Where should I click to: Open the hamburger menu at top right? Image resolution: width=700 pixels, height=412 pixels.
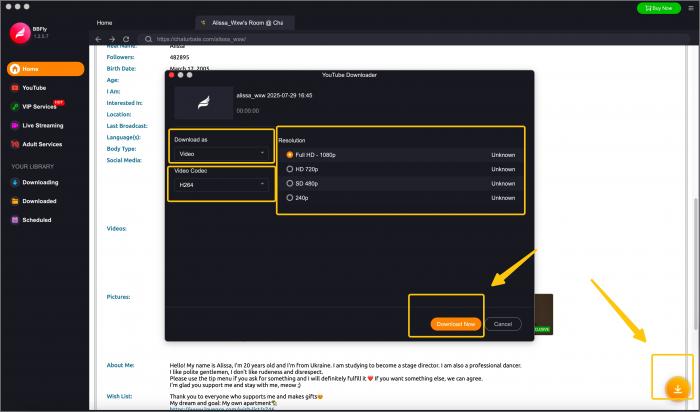[691, 8]
